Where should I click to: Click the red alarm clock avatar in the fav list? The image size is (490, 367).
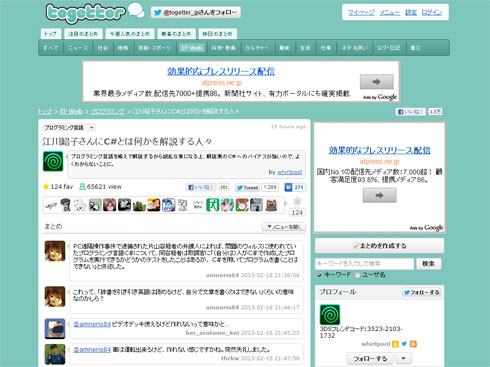pos(242,205)
